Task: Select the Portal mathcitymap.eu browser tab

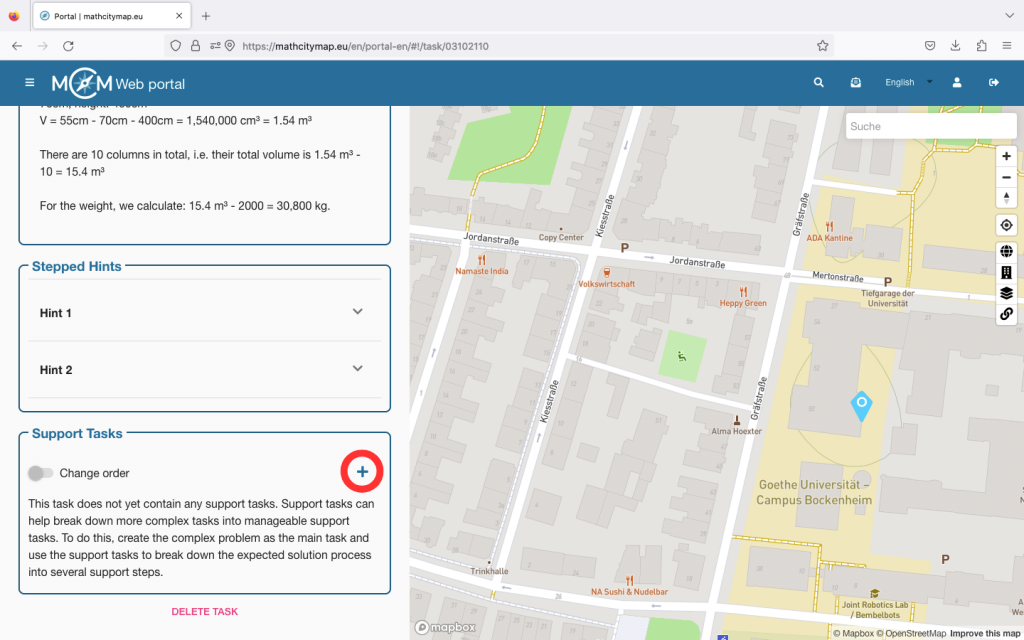Action: pos(110,16)
